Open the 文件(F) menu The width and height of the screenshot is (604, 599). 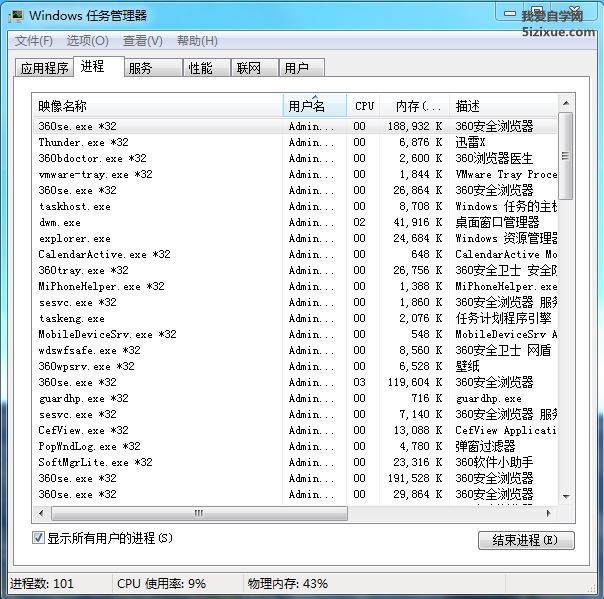click(34, 40)
